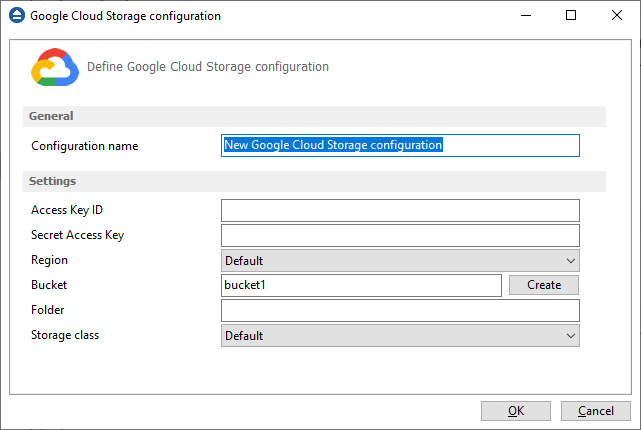Click the Configuration name input field
The width and height of the screenshot is (641, 430).
400,146
